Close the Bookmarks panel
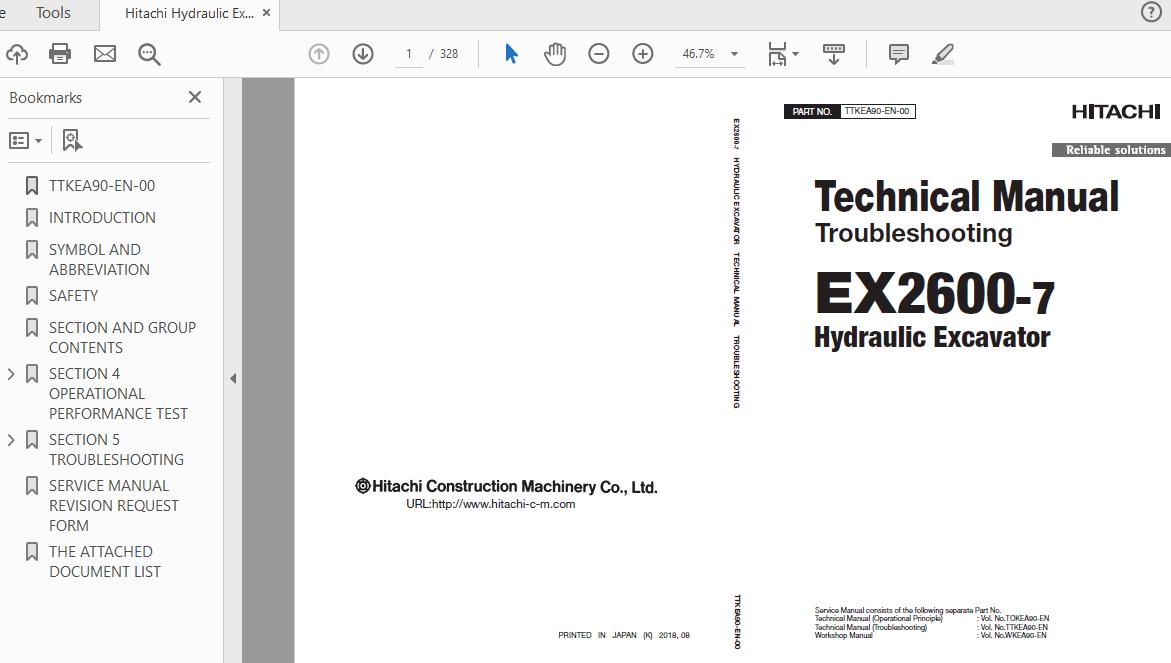The image size is (1171, 663). pos(195,97)
